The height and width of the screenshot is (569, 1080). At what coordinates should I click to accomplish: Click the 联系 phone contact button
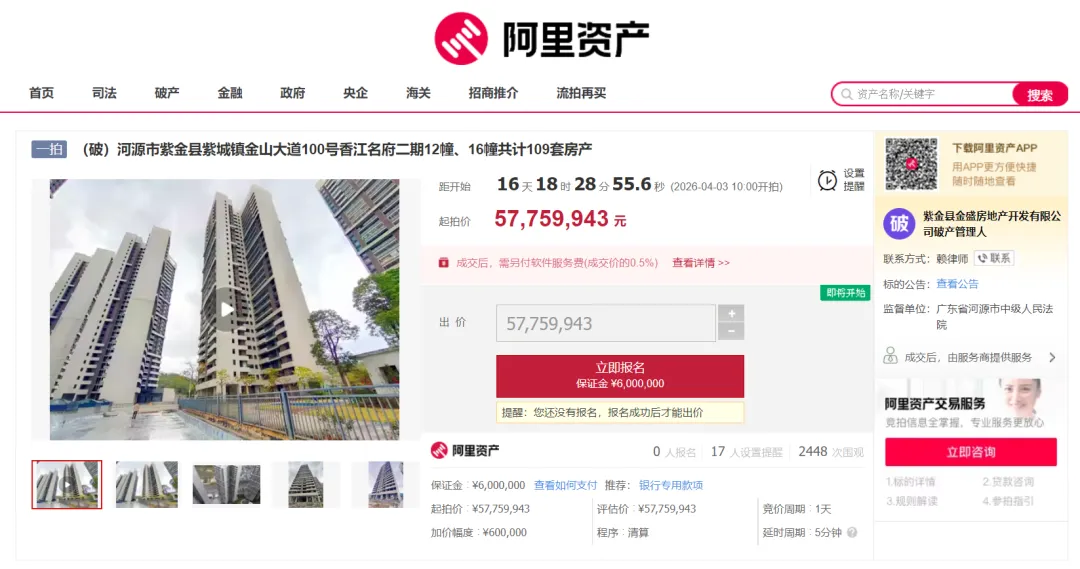pos(994,258)
